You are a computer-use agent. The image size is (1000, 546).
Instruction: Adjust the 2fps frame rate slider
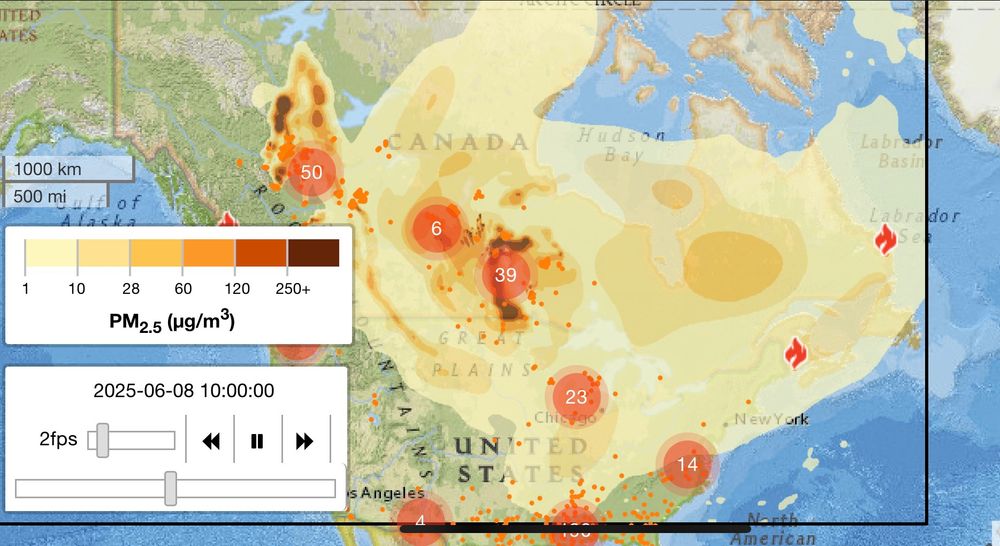[x=131, y=440]
